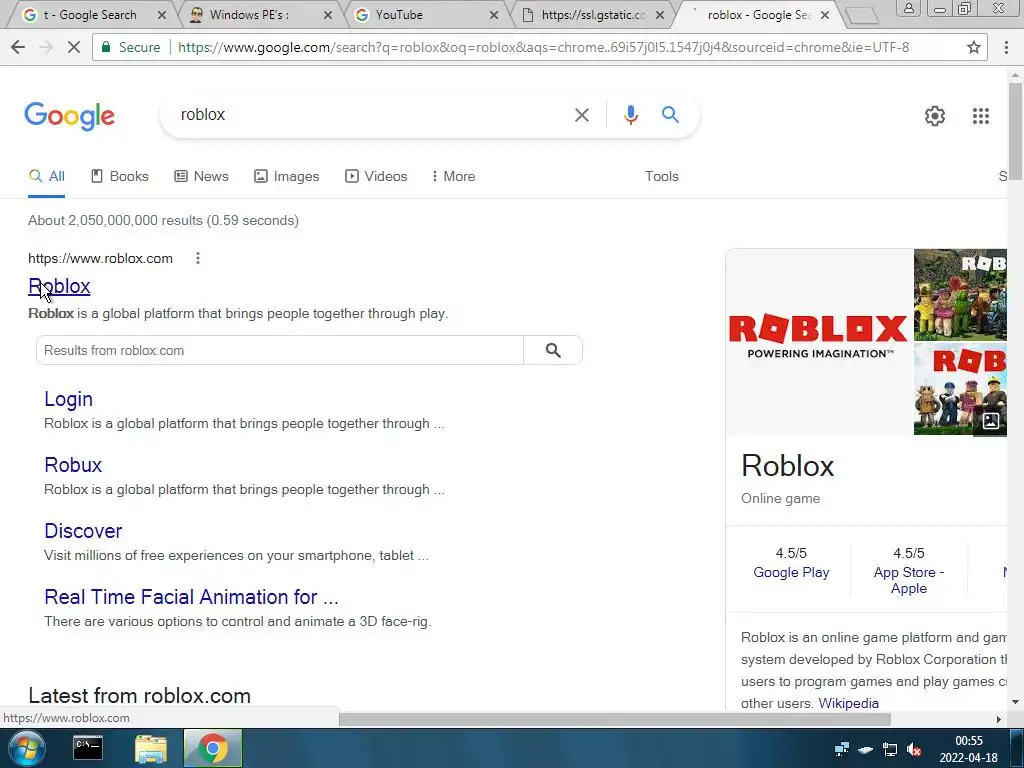
Task: Click the https://www.roblox.com result URL text
Action: click(100, 258)
